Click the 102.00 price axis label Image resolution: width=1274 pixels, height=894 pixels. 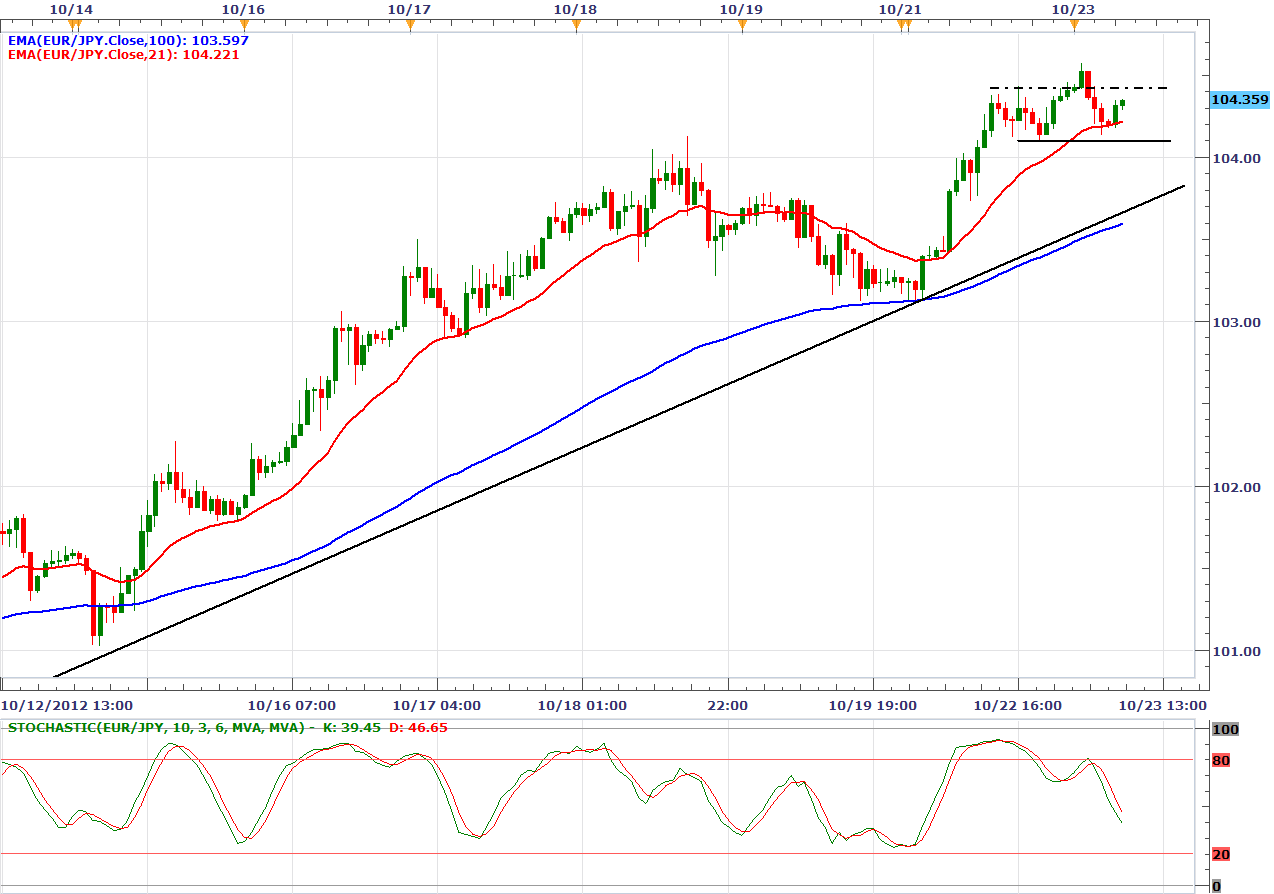pyautogui.click(x=1238, y=488)
